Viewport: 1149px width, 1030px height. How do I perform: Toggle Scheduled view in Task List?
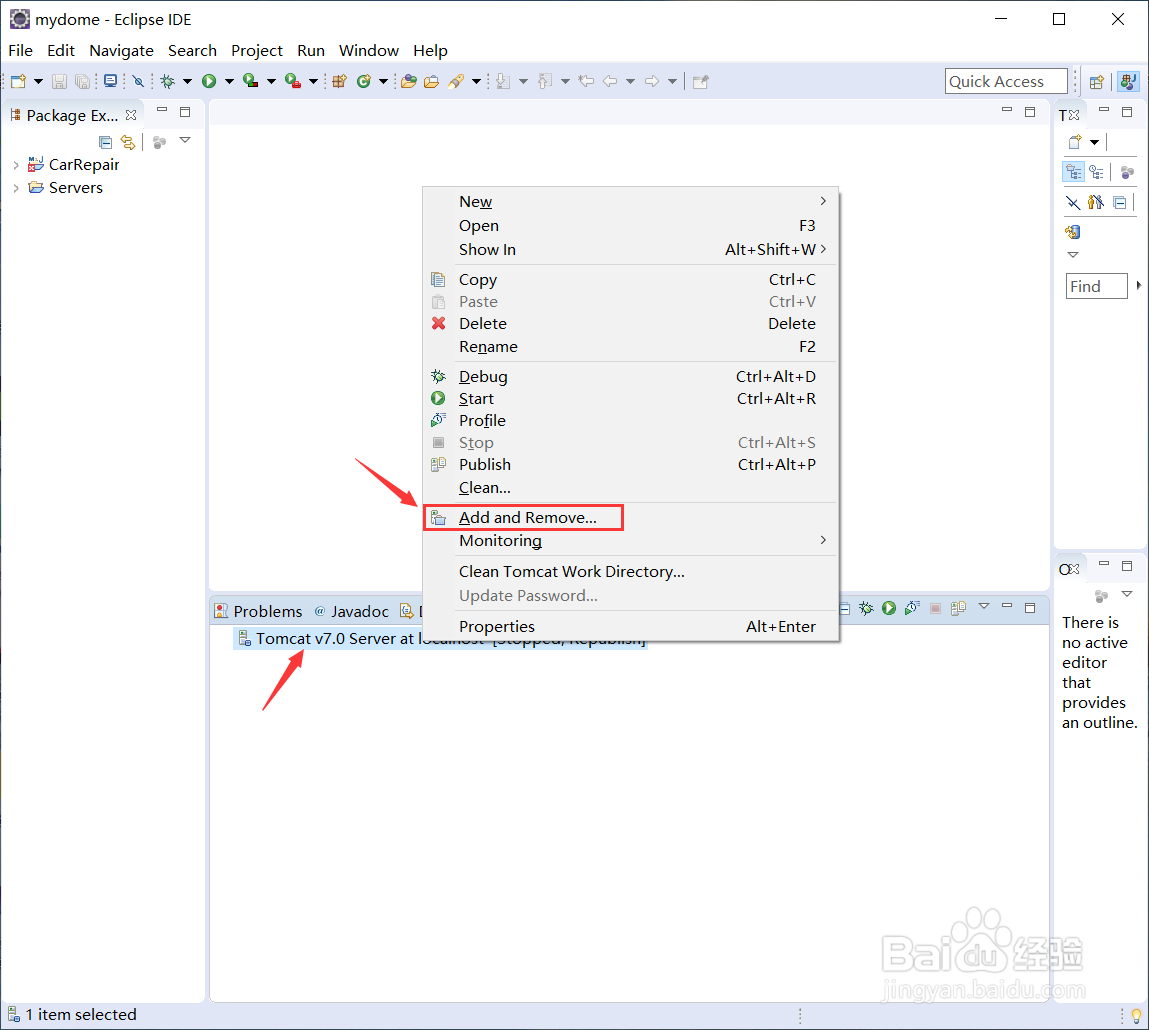(x=1096, y=172)
